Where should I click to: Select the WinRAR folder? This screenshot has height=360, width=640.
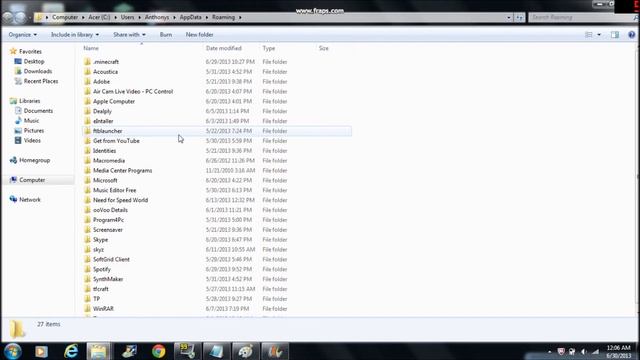(103, 309)
